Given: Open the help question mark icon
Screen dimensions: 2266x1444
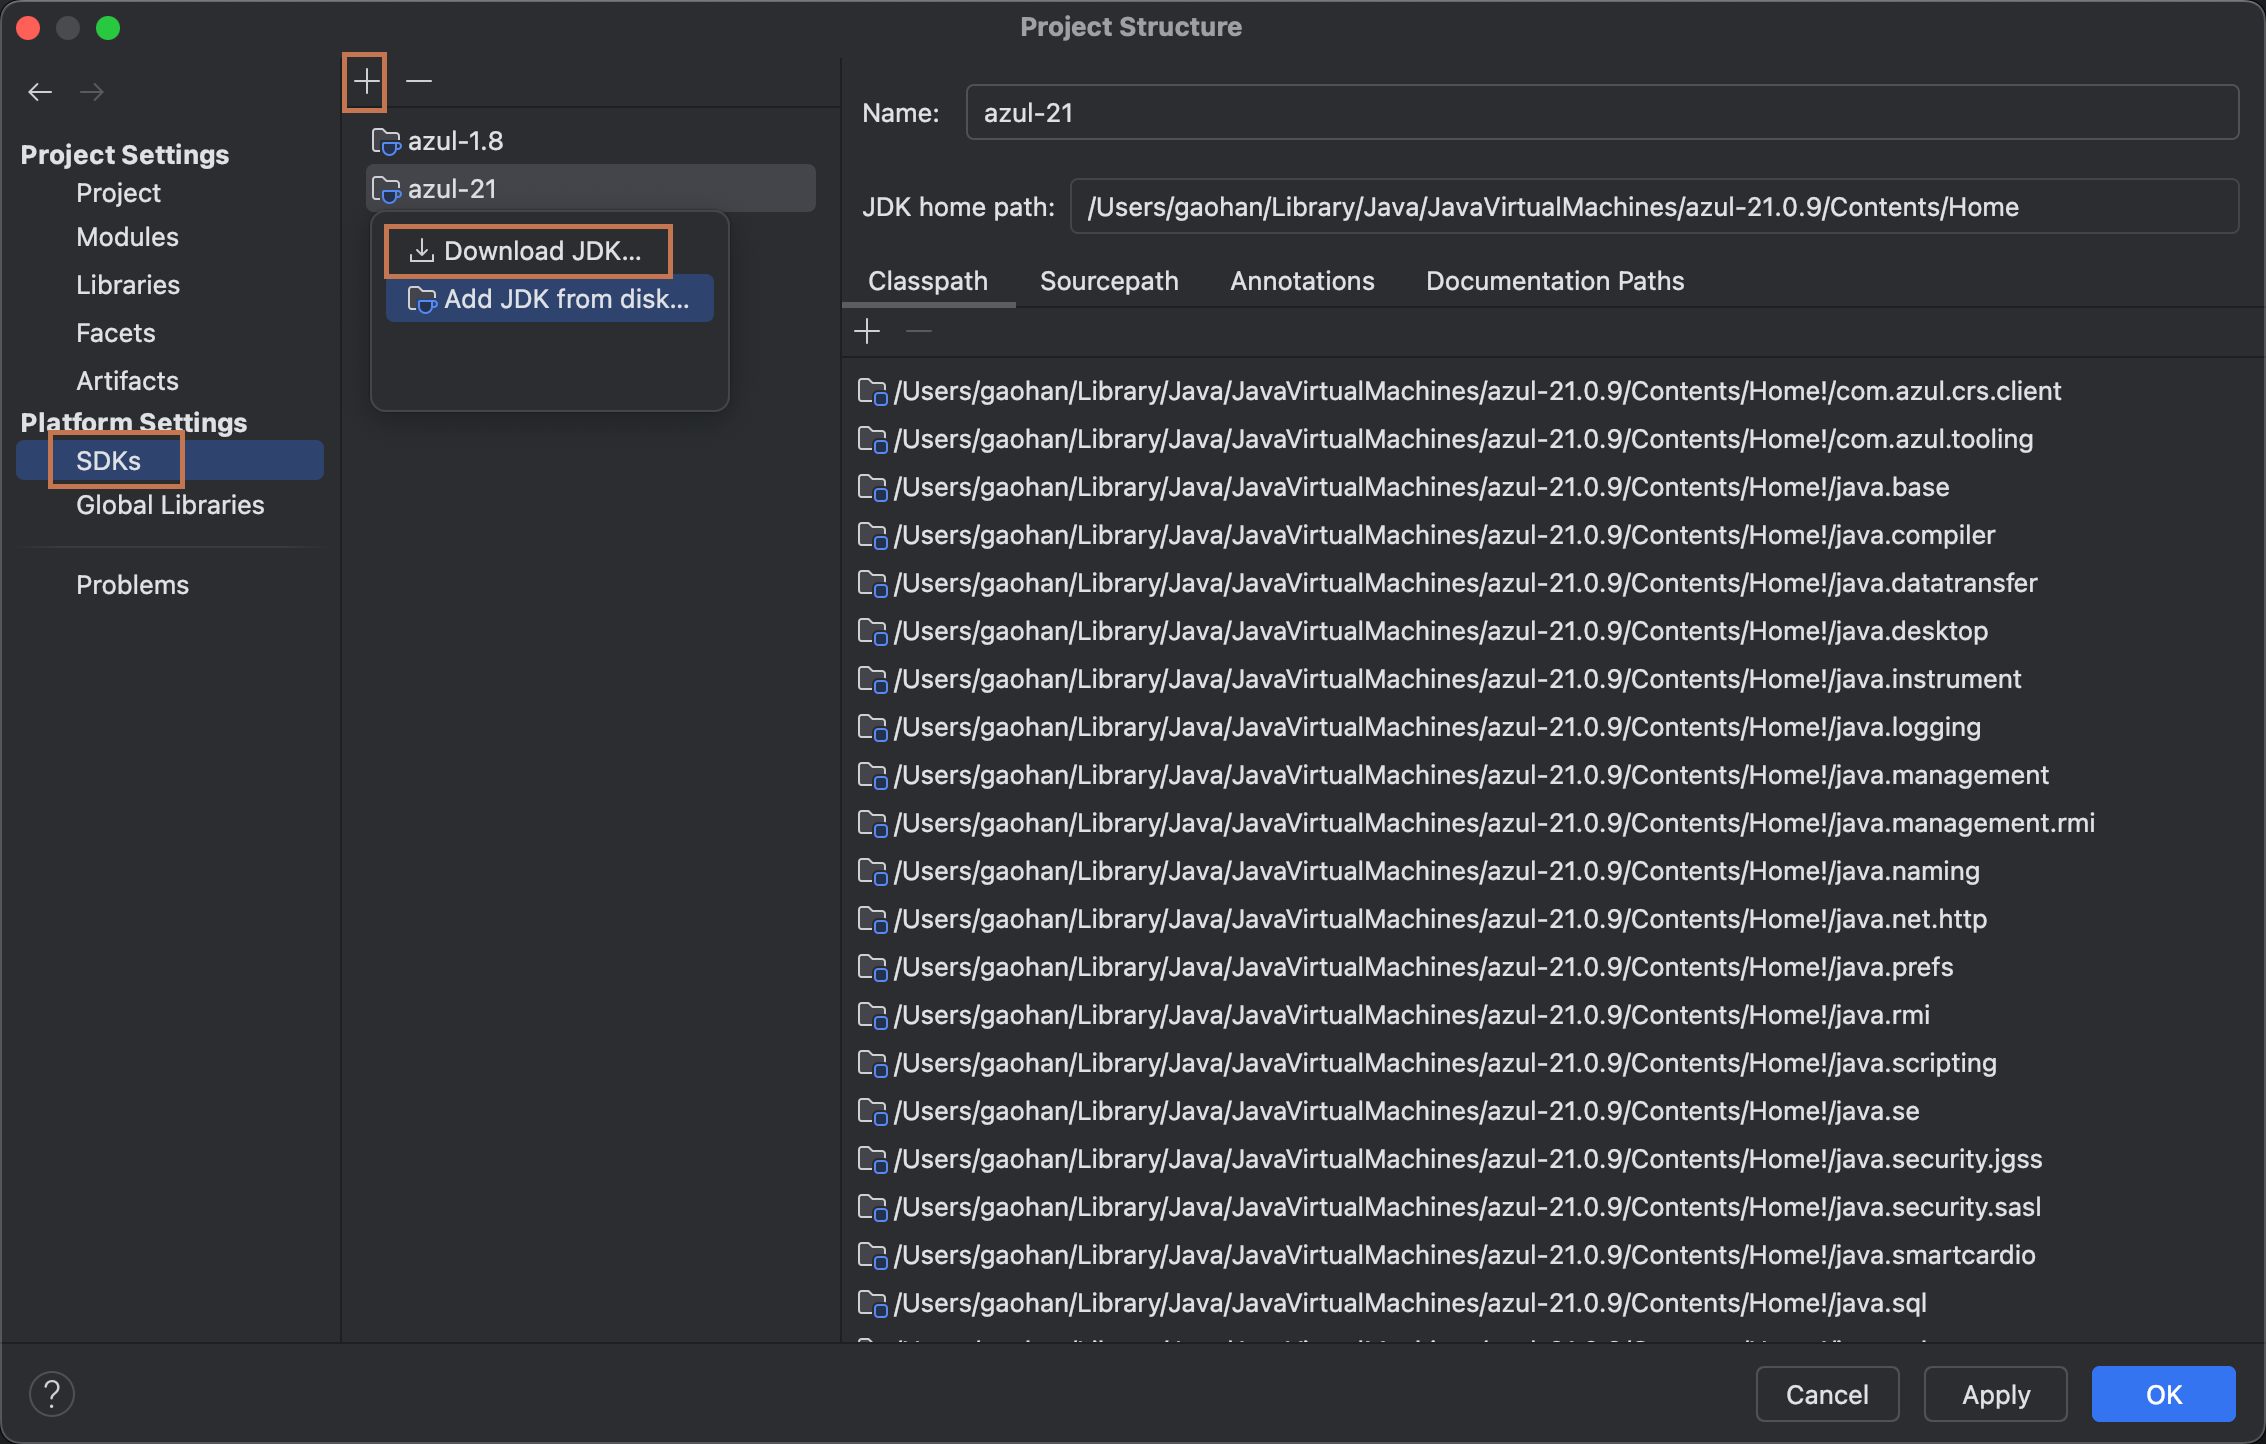Looking at the screenshot, I should (x=52, y=1393).
